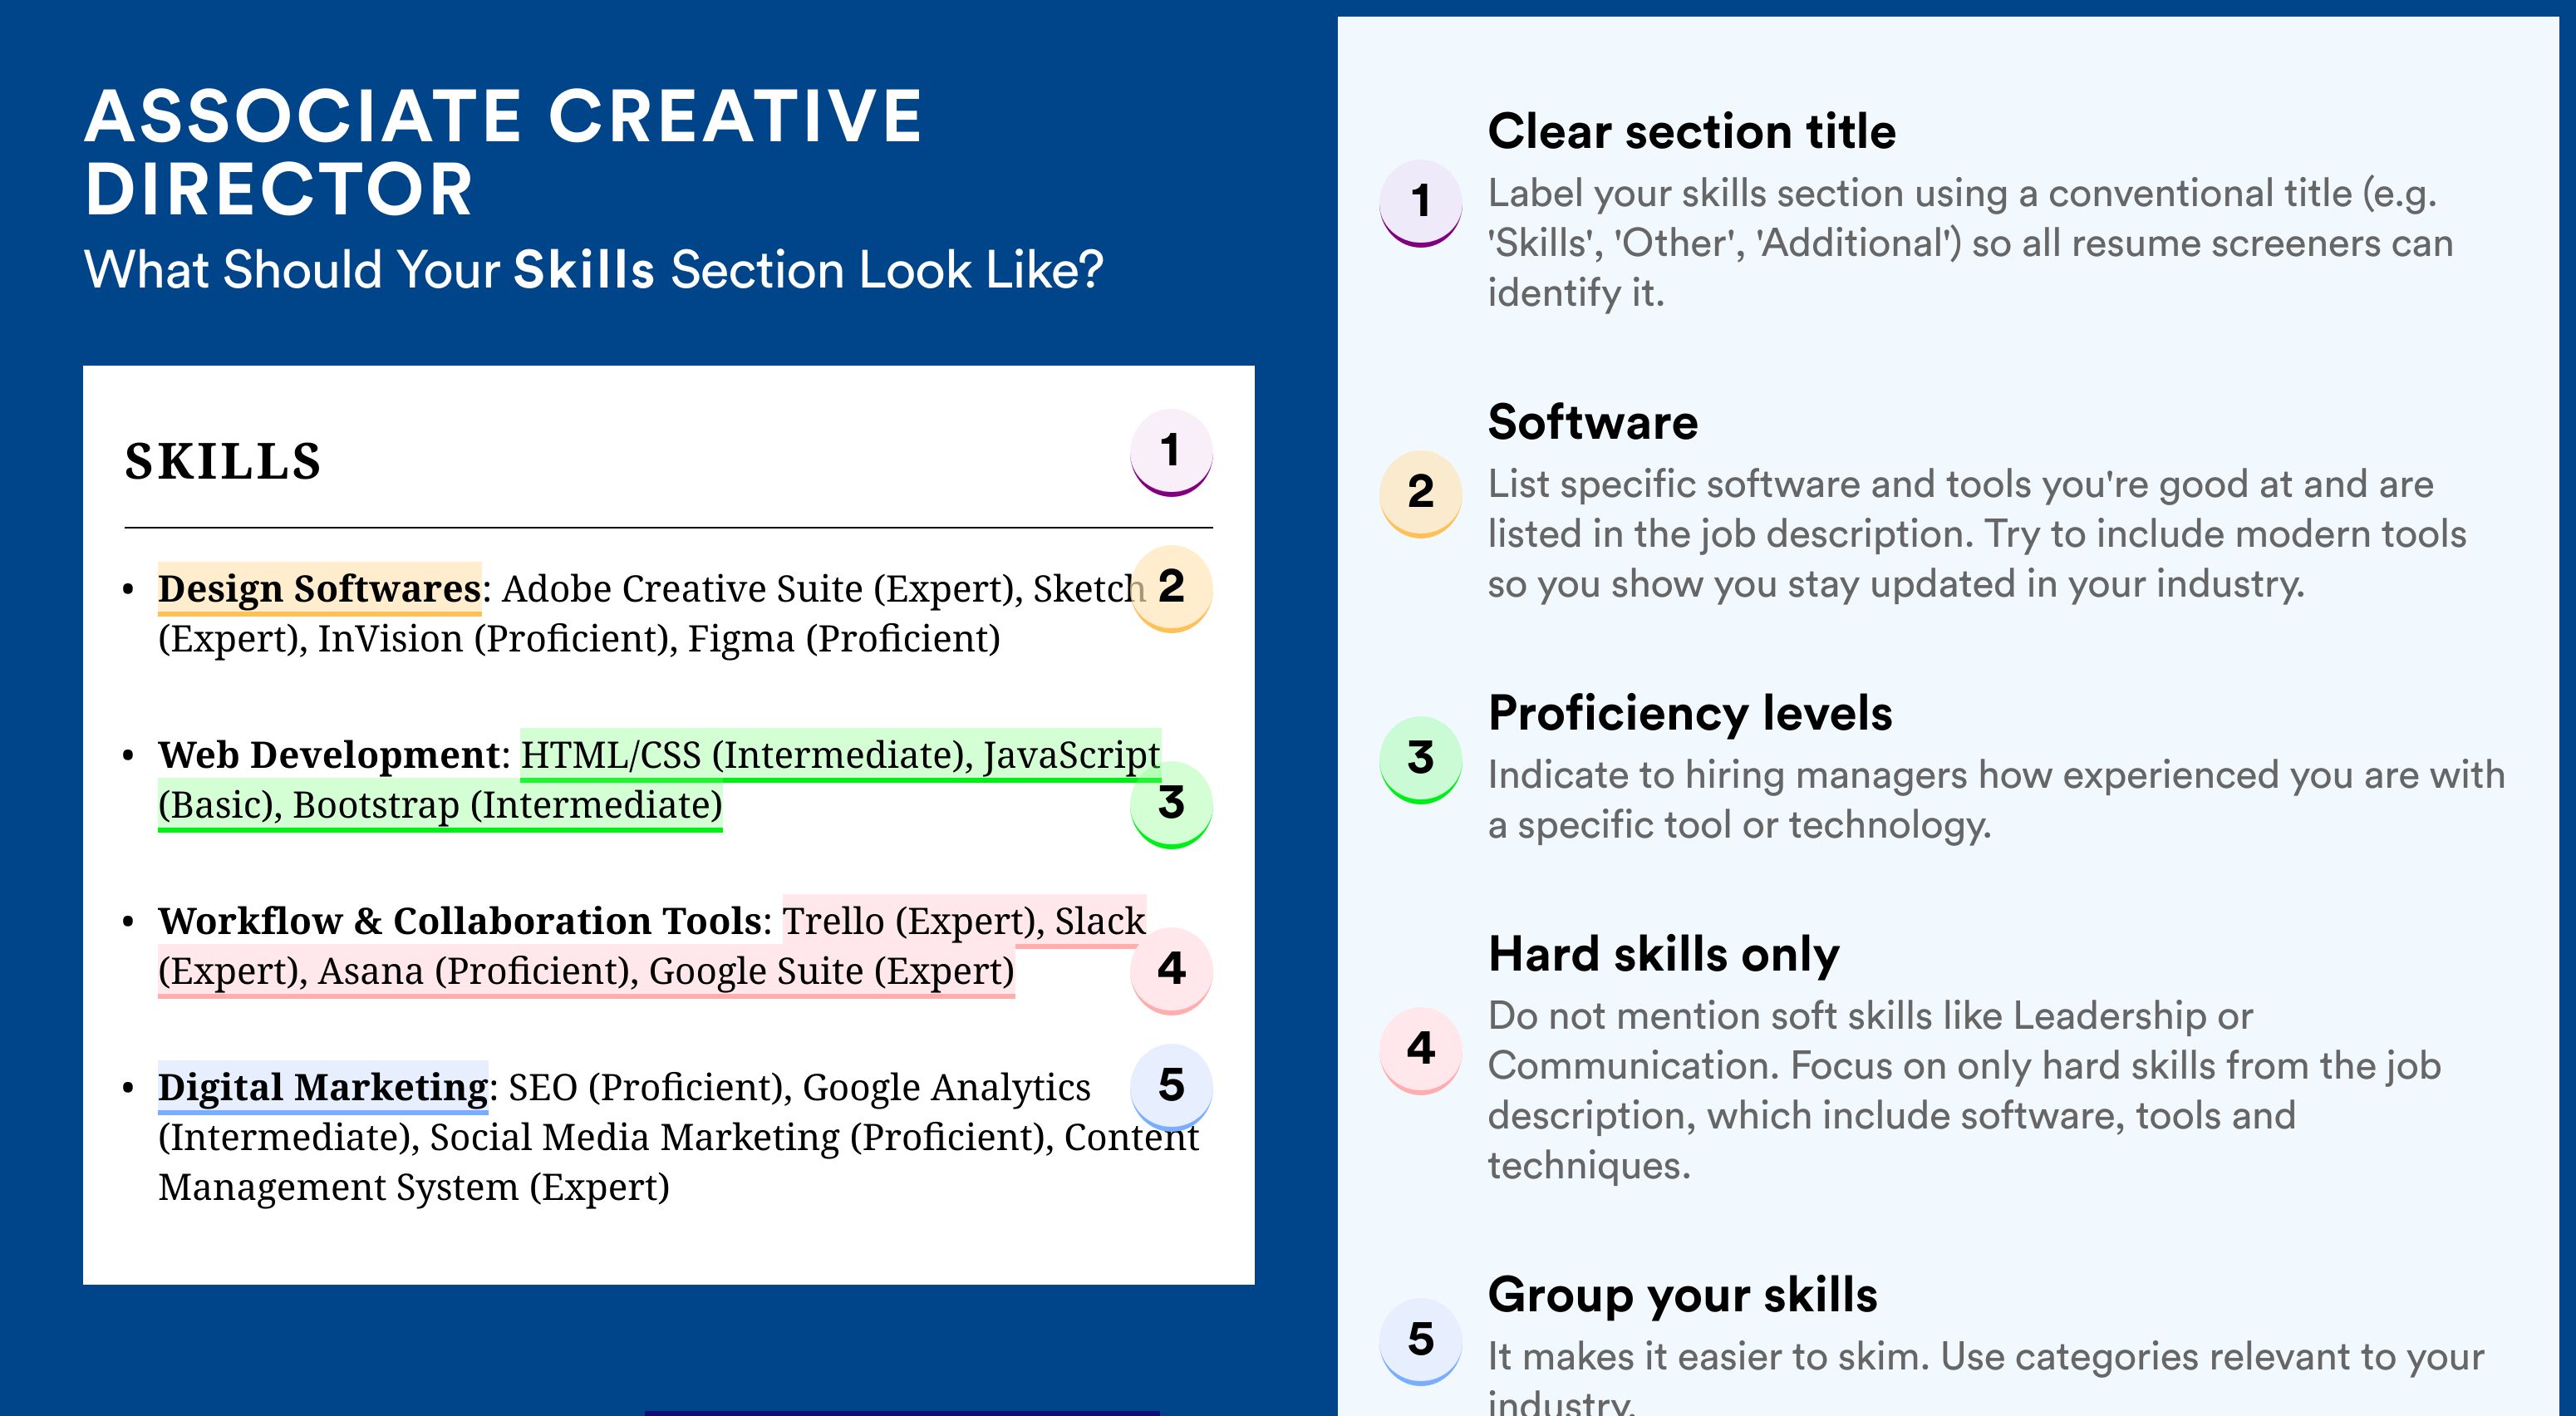The image size is (2576, 1416).
Task: Click the Clear section title heading
Action: tap(1692, 131)
